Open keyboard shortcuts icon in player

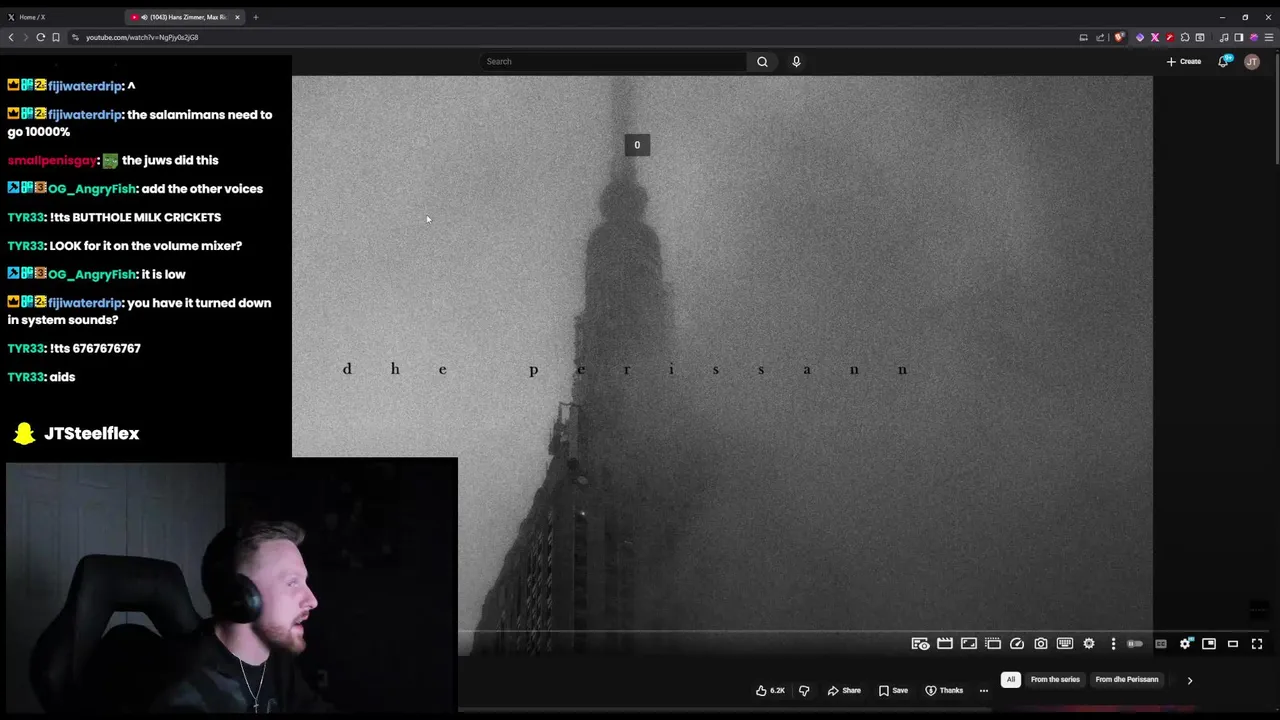tap(1065, 644)
